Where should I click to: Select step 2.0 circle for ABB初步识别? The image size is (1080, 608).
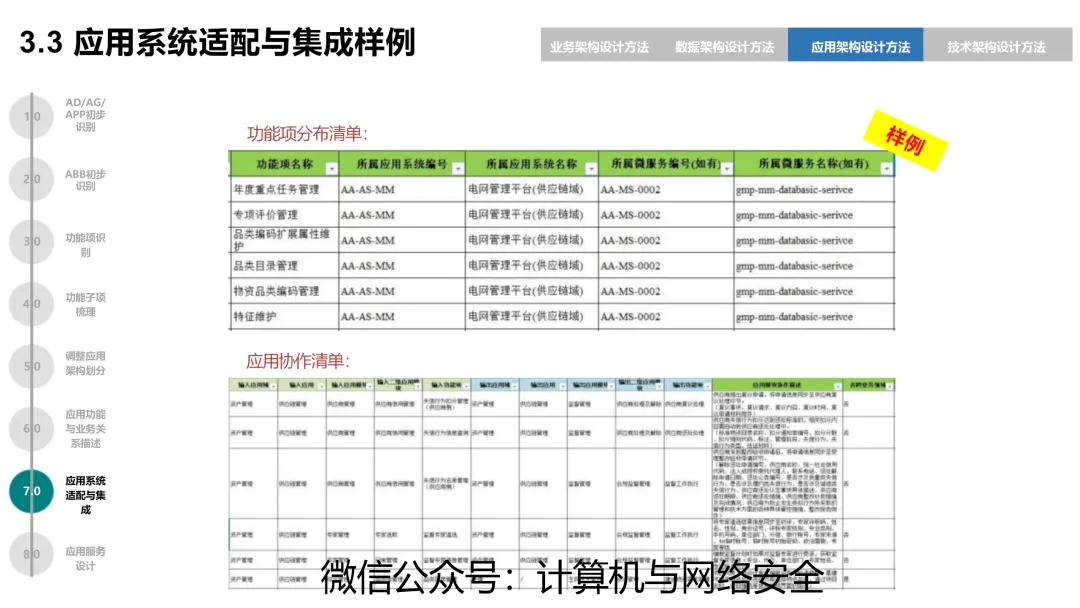click(31, 179)
